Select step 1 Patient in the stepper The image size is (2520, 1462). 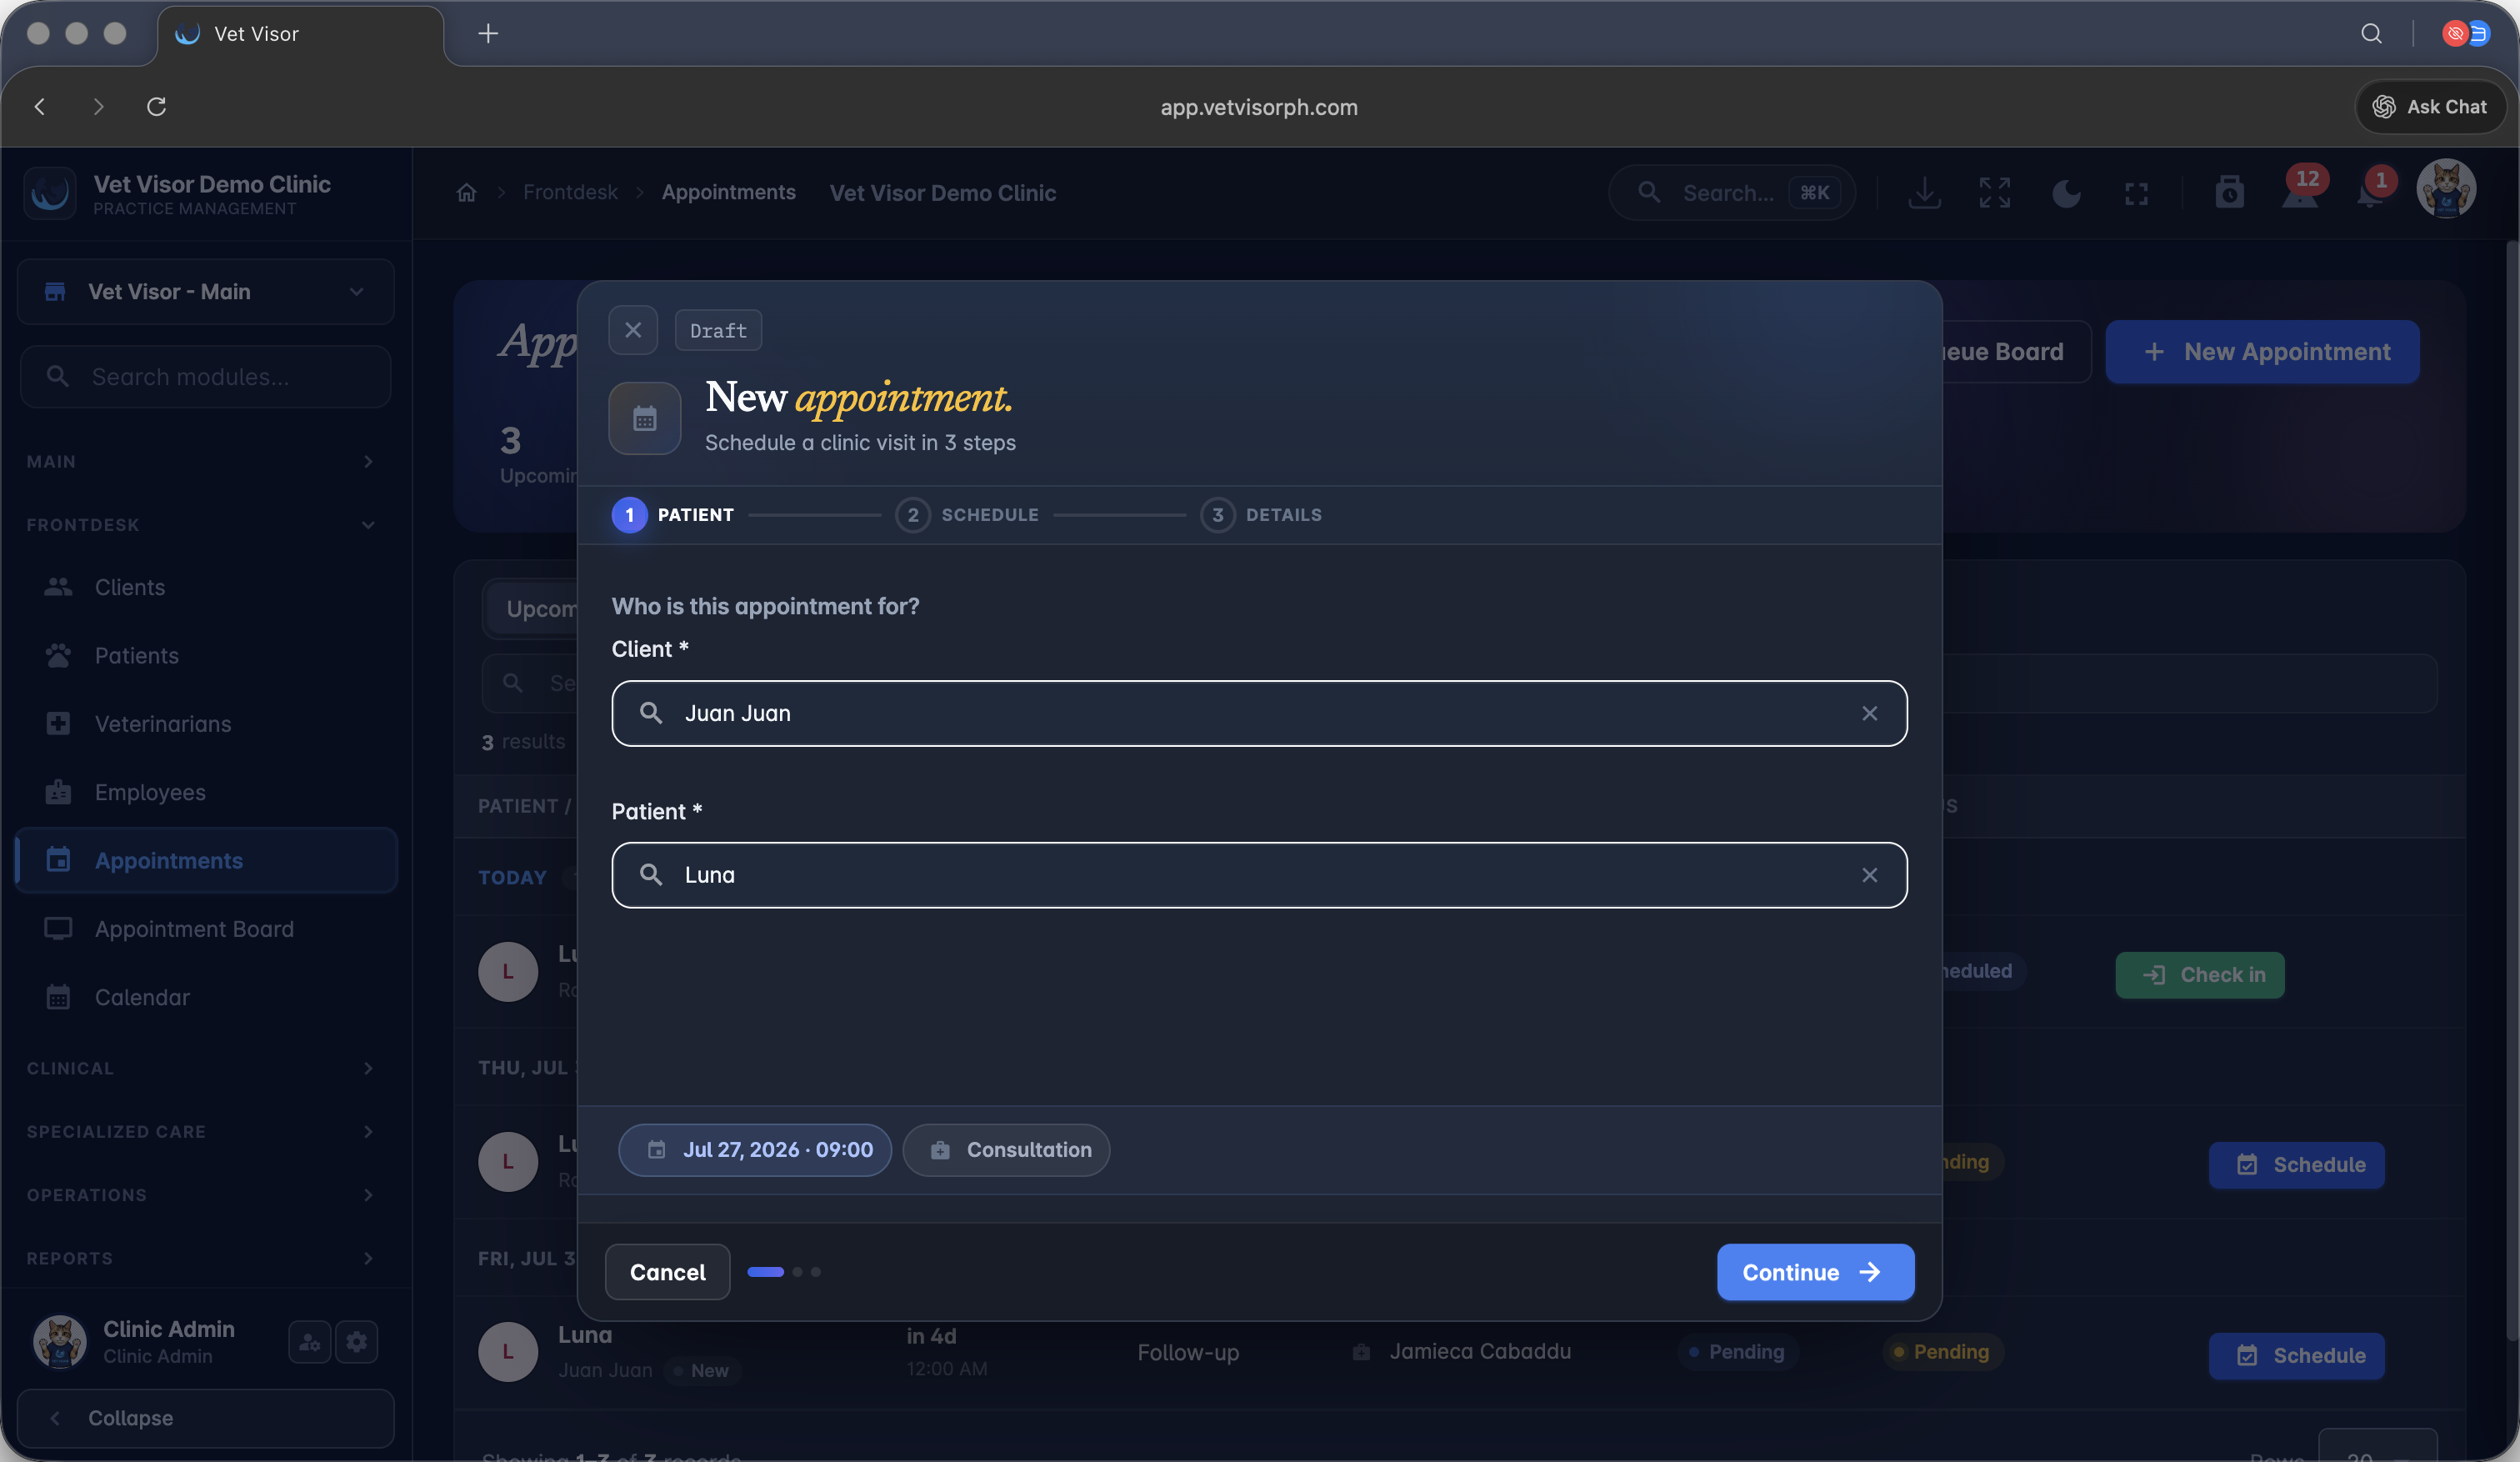[673, 515]
